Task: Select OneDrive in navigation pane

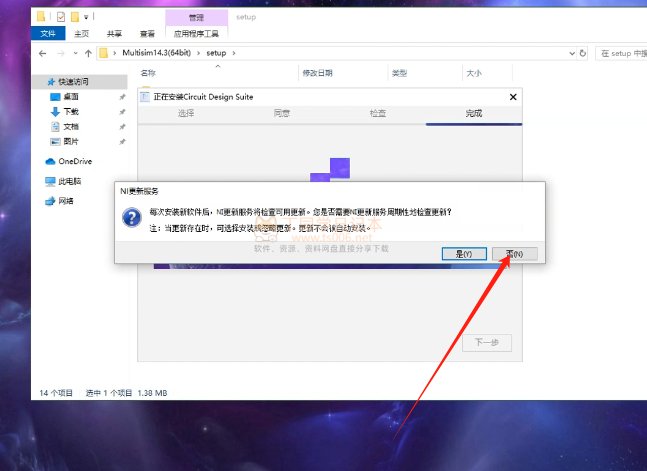Action: tap(75, 161)
